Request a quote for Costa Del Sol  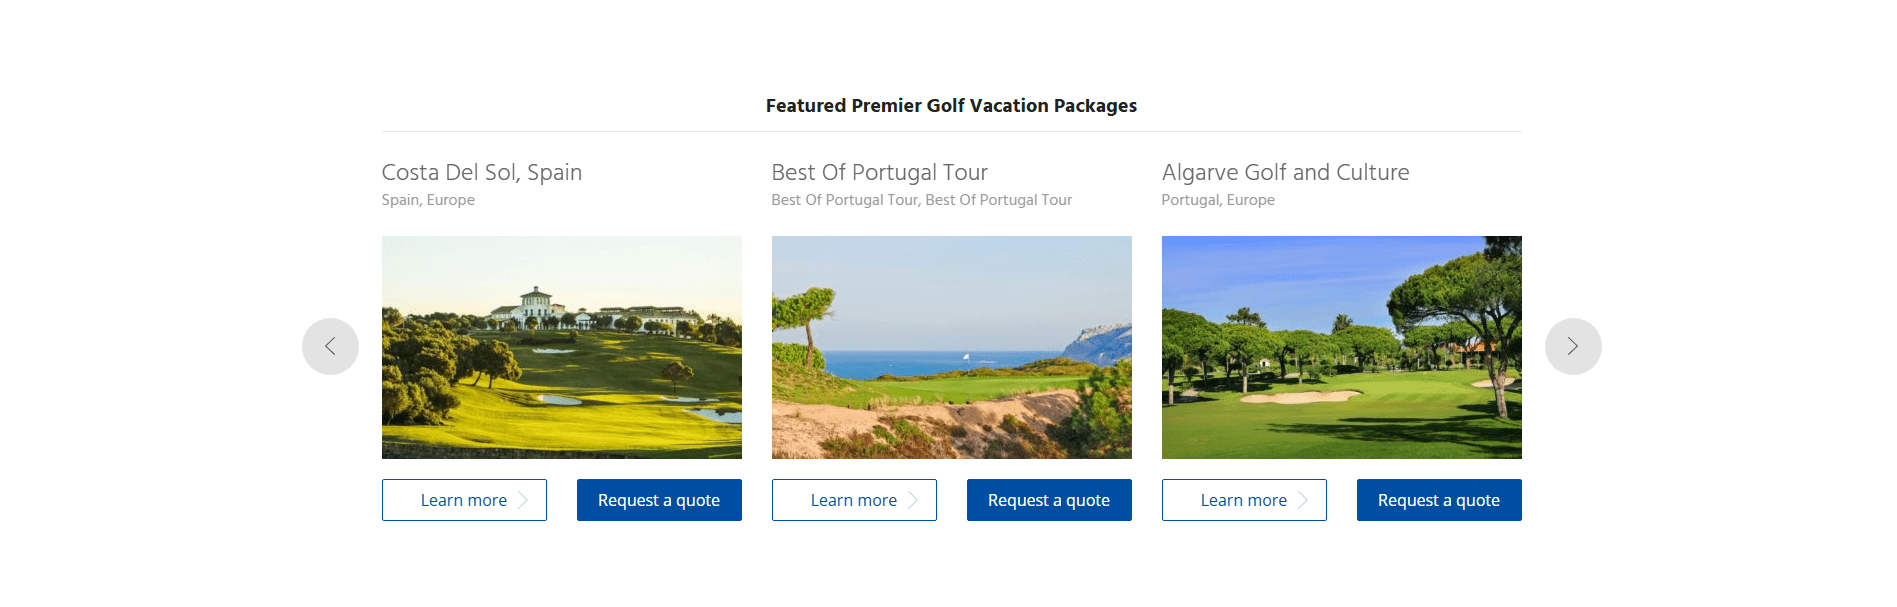[x=659, y=500]
